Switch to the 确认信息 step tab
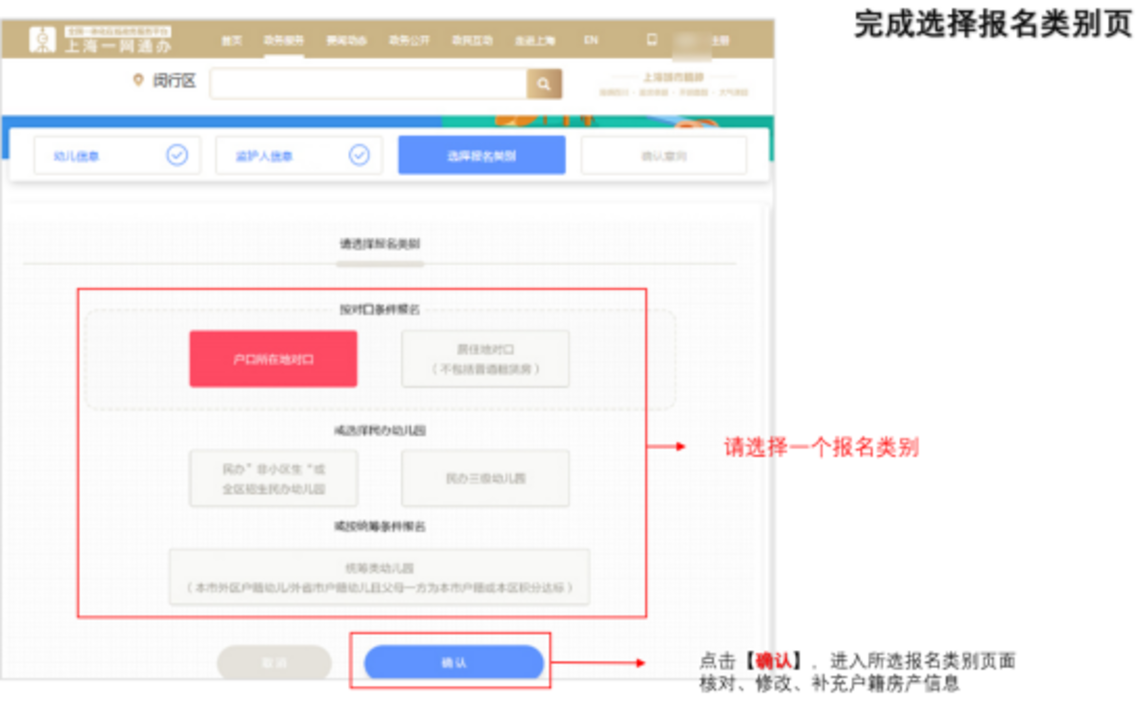1140x701 pixels. (x=665, y=154)
